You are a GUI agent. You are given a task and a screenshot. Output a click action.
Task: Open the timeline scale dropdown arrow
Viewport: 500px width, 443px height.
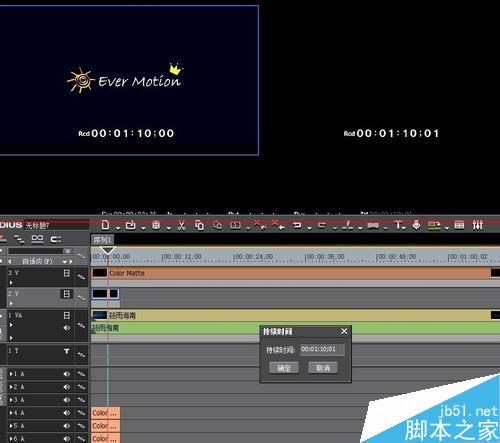(x=64, y=261)
